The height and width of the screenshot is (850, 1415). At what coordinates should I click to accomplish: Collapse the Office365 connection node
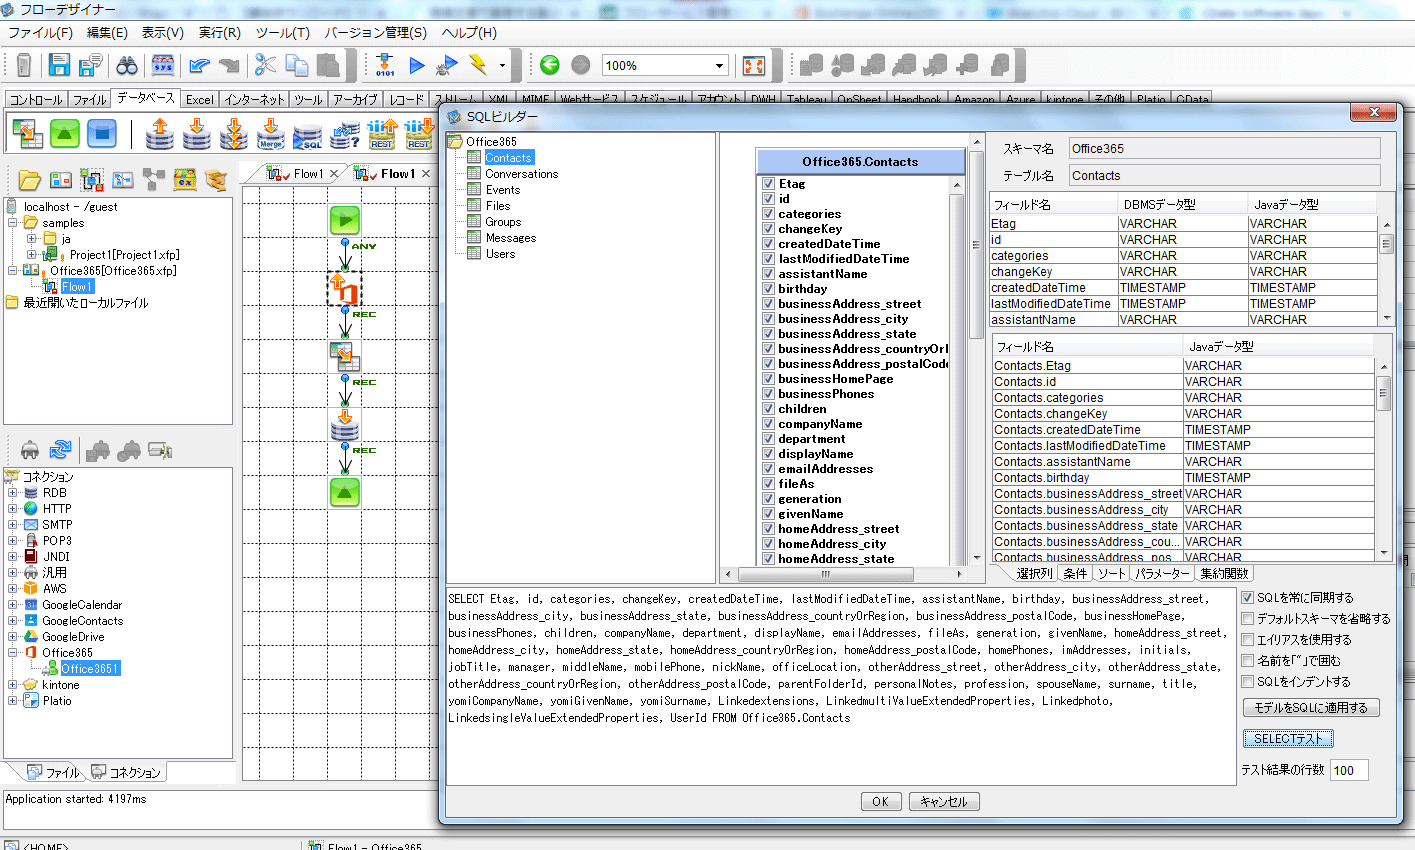[x=12, y=653]
